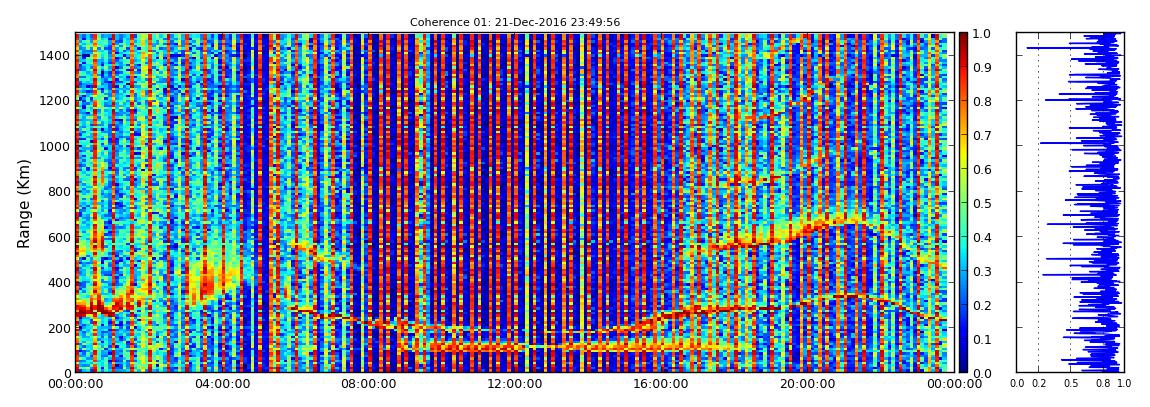The width and height of the screenshot is (1150, 407).
Task: Click the coherence colorbar strip
Action: click(963, 203)
